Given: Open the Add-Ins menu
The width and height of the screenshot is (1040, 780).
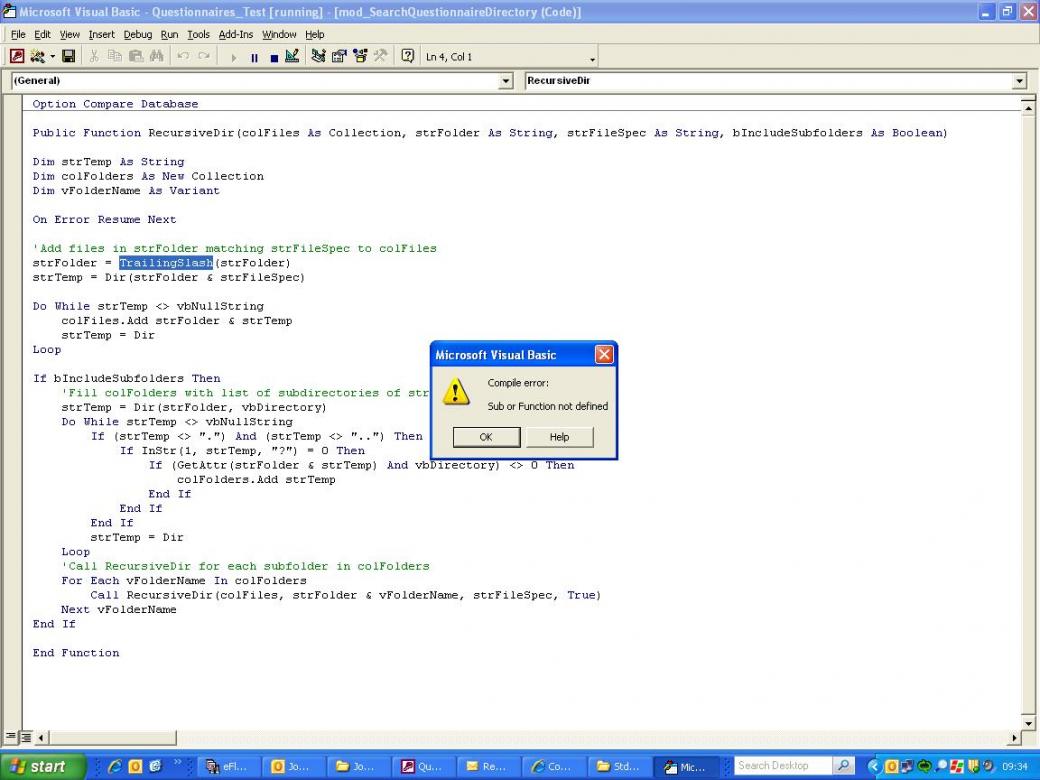Looking at the screenshot, I should tap(235, 34).
